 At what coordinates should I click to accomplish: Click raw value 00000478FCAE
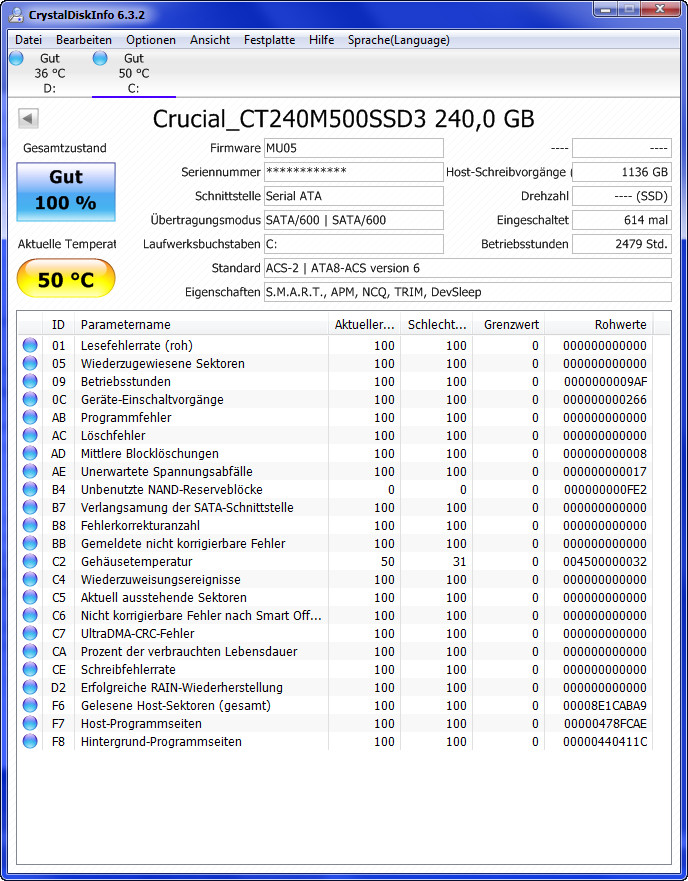pyautogui.click(x=605, y=723)
